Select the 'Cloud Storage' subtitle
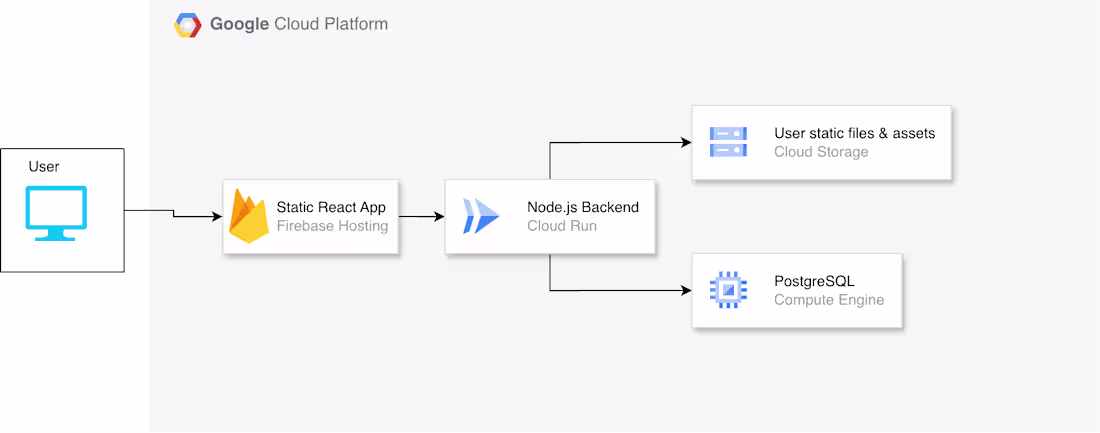 821,152
